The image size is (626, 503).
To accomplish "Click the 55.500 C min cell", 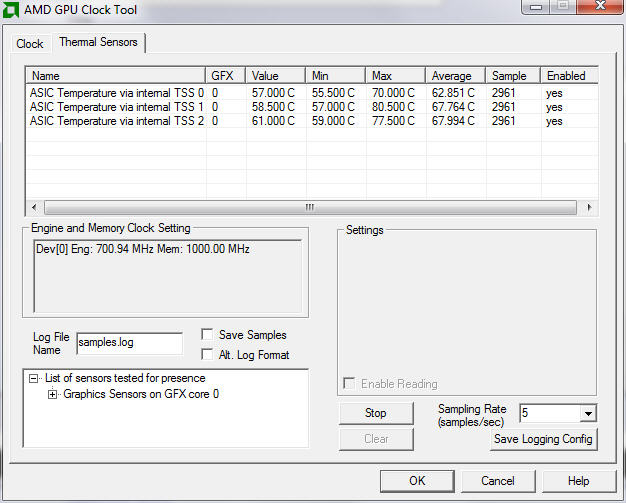I will (x=333, y=93).
